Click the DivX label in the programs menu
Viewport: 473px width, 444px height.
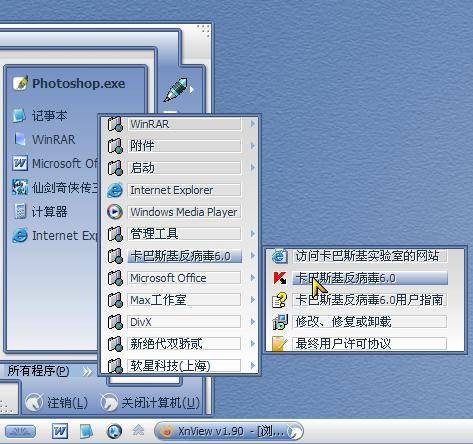click(x=141, y=322)
